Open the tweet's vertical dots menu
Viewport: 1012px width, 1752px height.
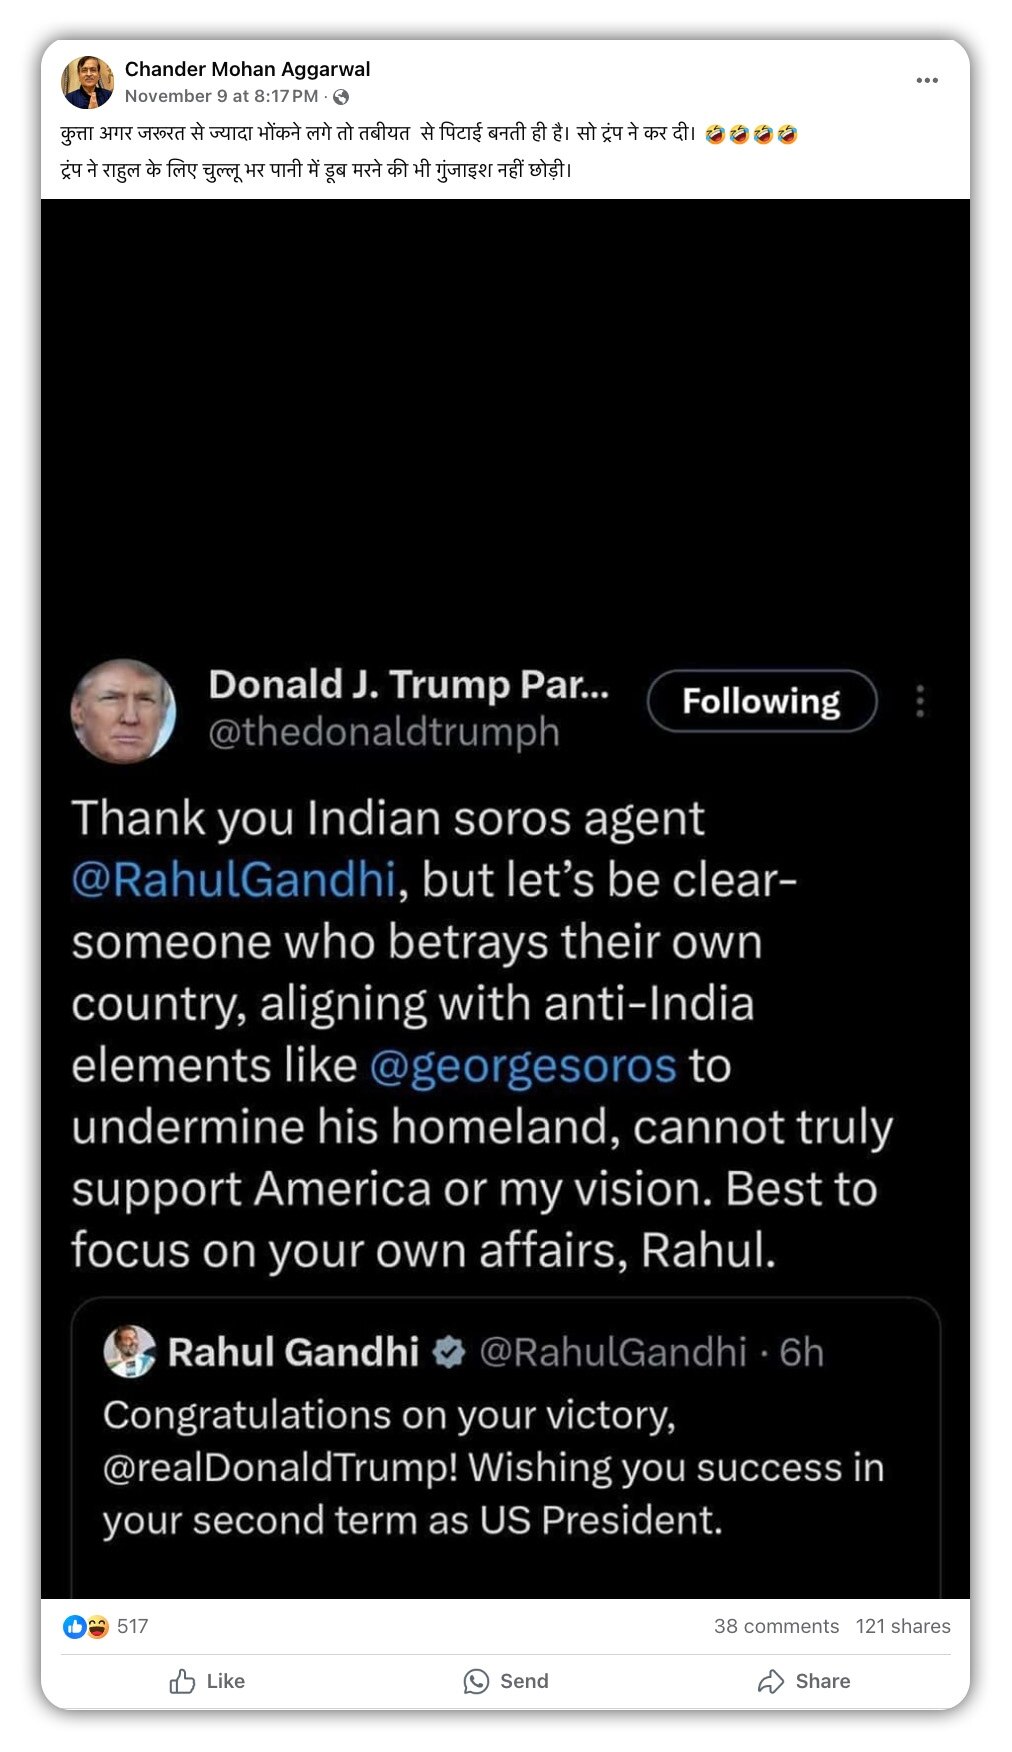tap(920, 701)
